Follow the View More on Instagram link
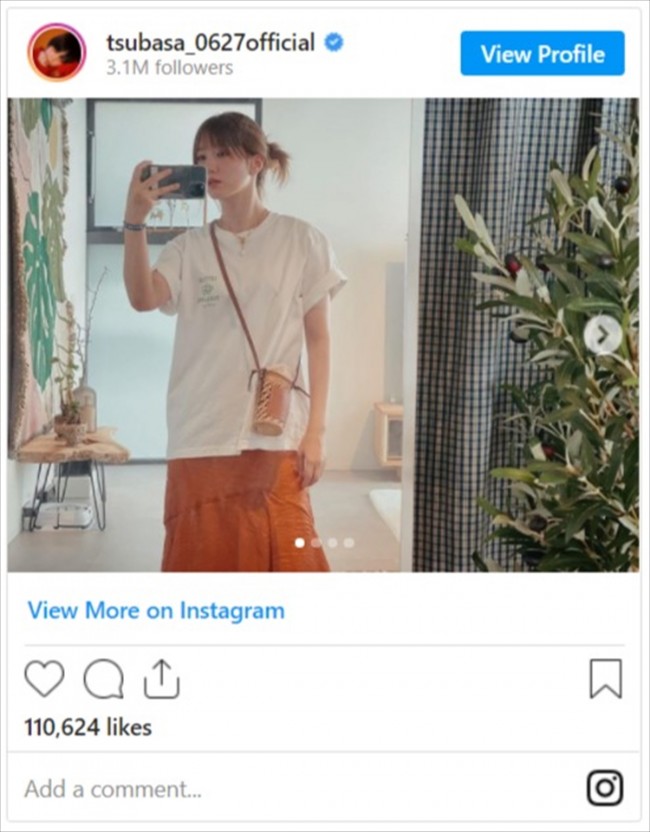The image size is (650, 832). pyautogui.click(x=156, y=610)
